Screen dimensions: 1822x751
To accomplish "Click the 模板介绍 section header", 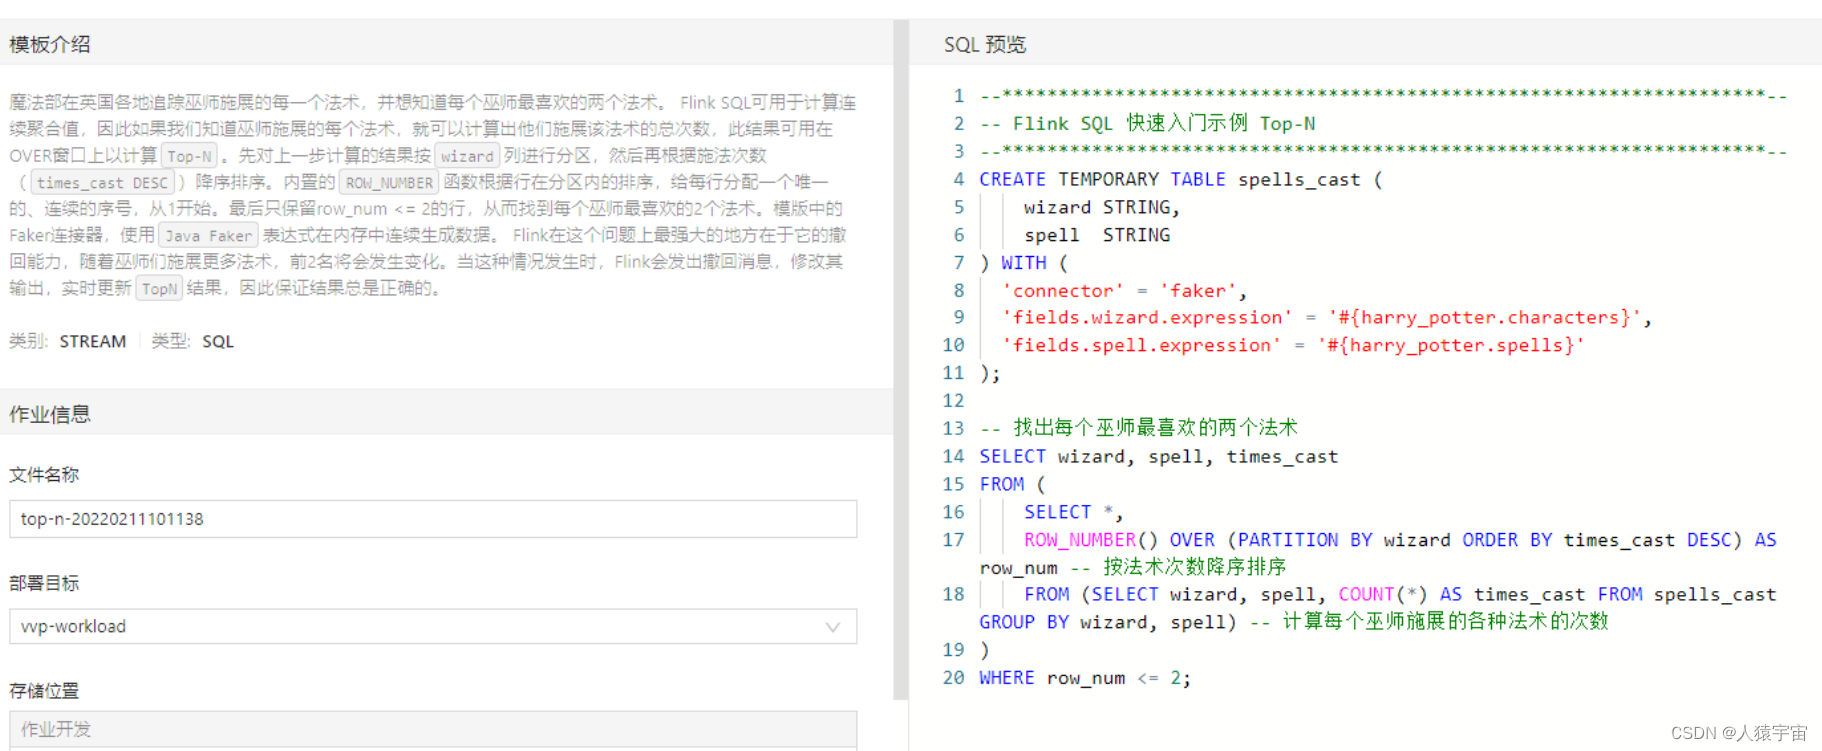I will [50, 44].
